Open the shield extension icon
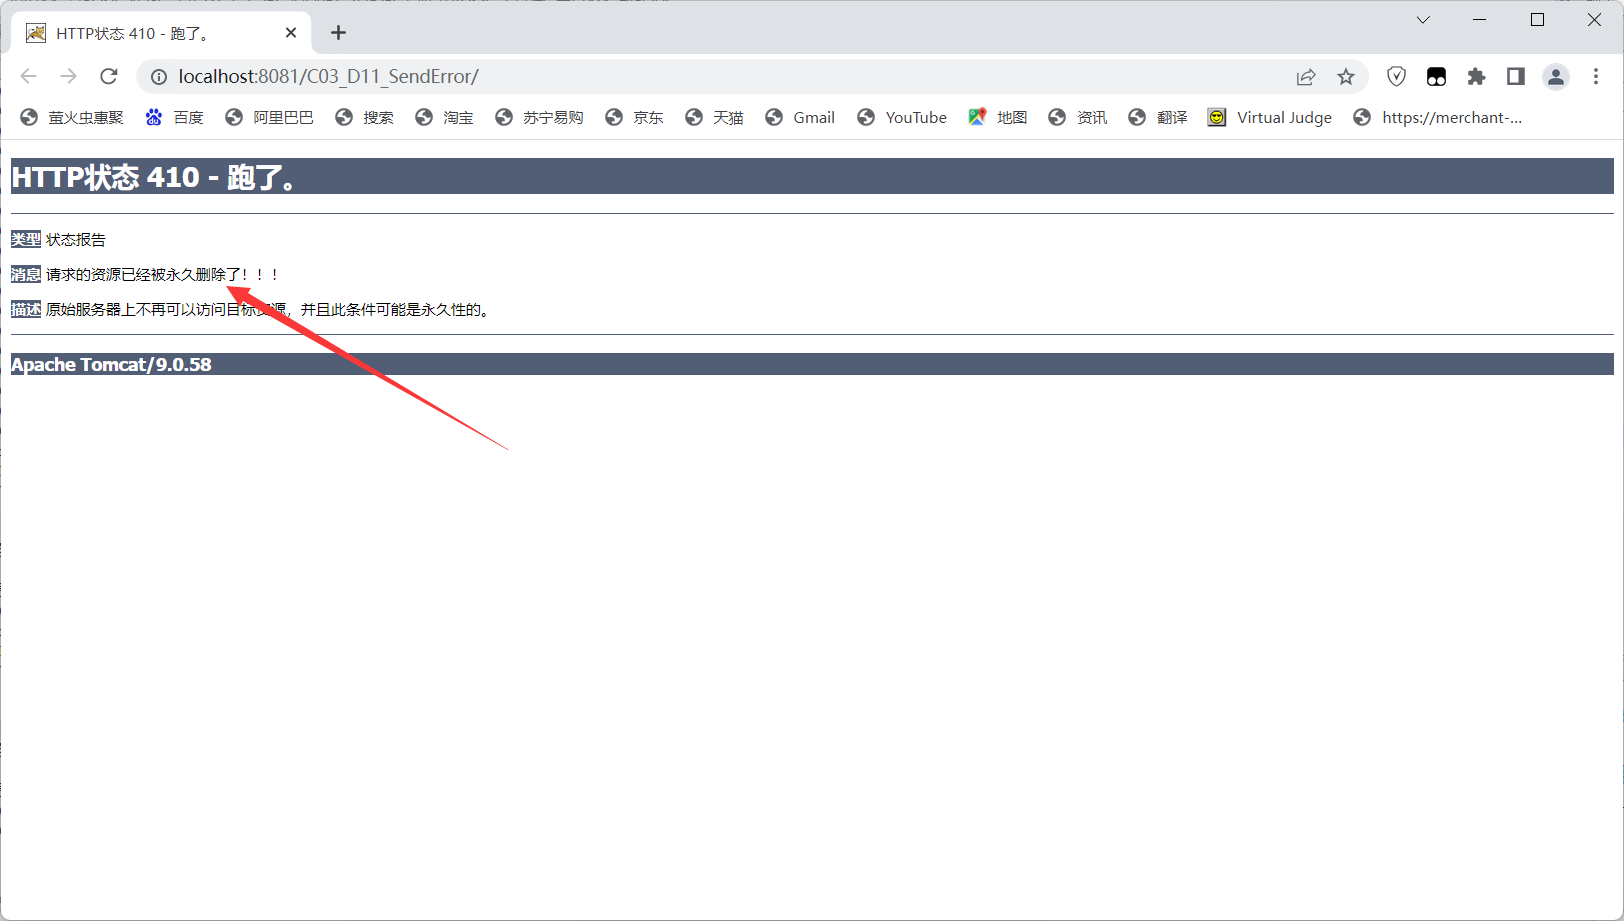The height and width of the screenshot is (921, 1624). (x=1397, y=77)
